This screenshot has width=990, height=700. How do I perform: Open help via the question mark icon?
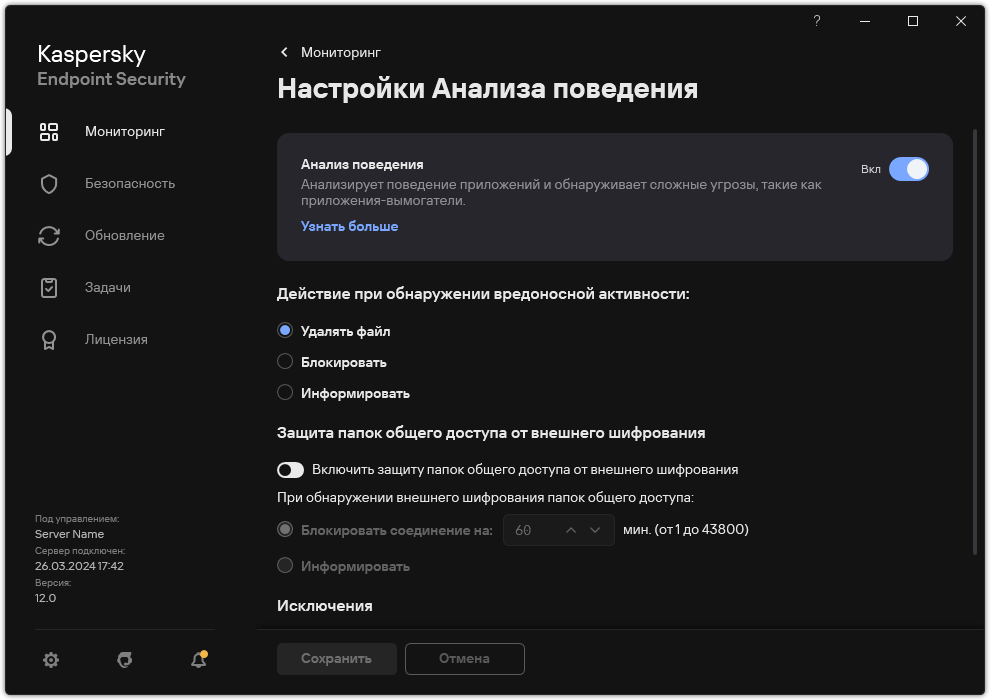(x=816, y=21)
